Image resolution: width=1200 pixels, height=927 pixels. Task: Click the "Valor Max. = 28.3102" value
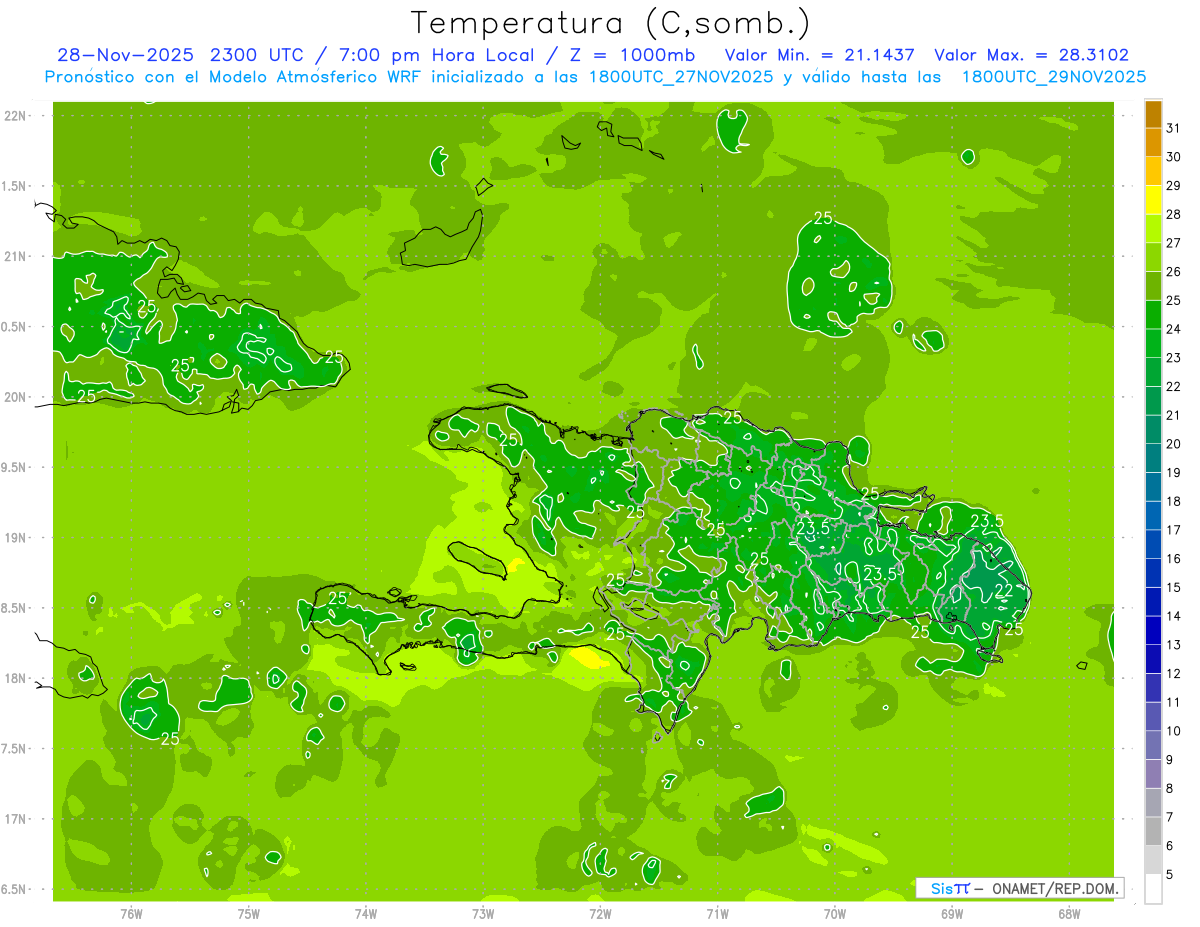(1031, 55)
